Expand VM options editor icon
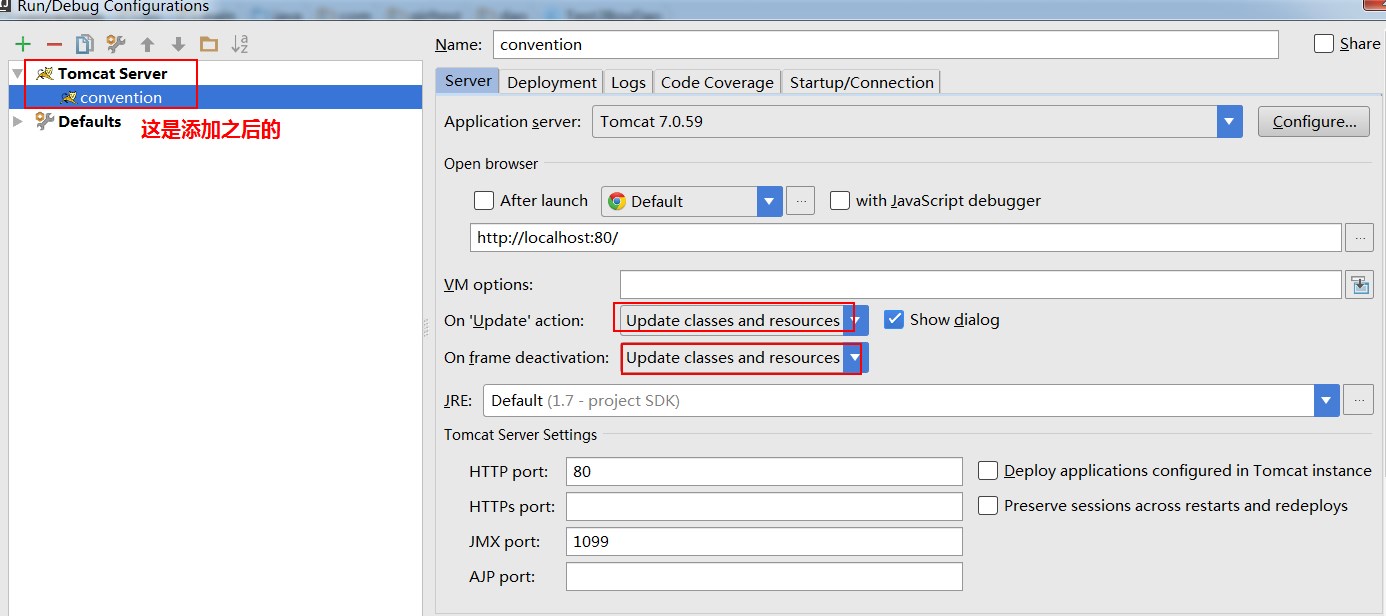 1359,285
